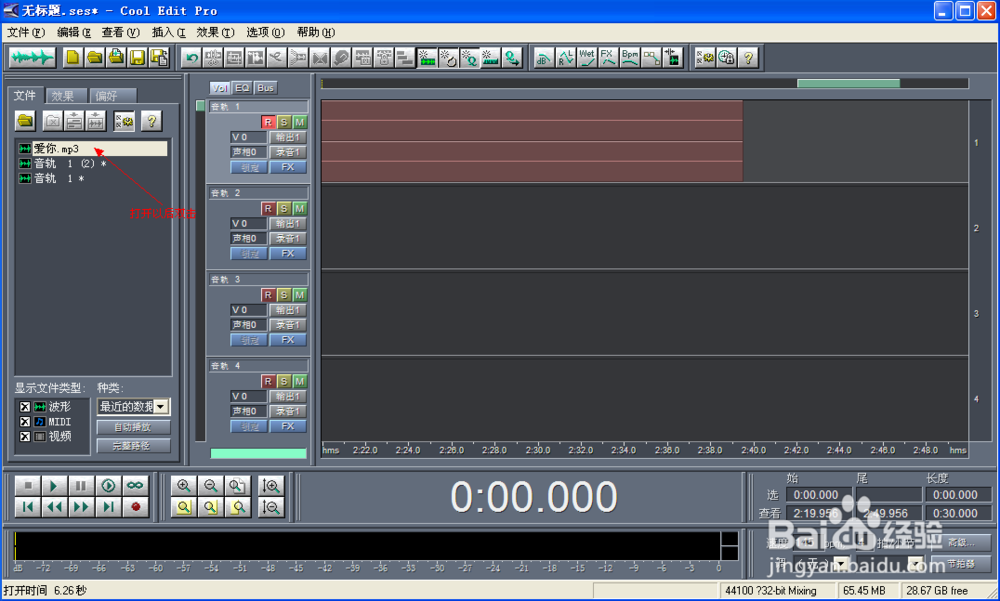Open the 文件 menu
This screenshot has width=1000, height=601.
point(26,32)
